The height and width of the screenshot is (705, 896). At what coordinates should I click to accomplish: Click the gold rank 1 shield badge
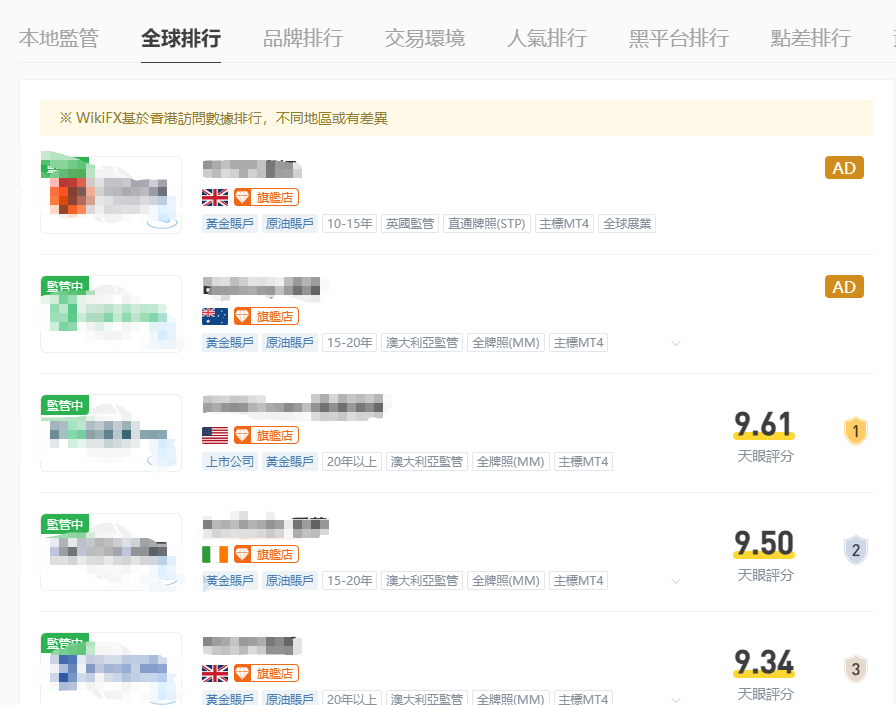click(855, 432)
